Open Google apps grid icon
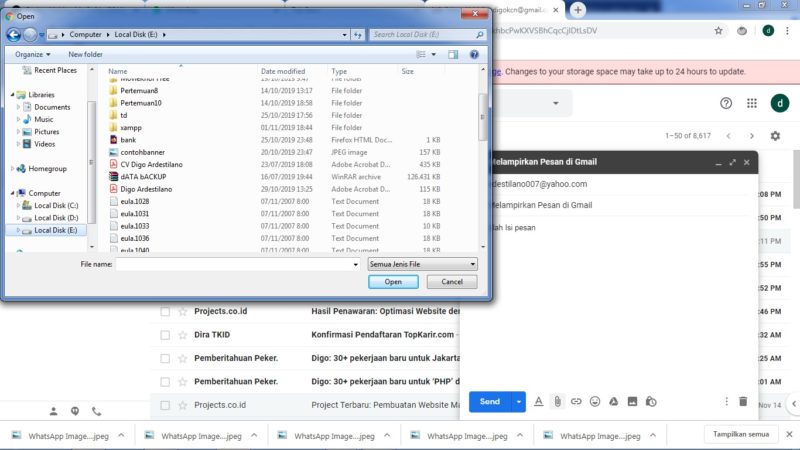 click(752, 103)
